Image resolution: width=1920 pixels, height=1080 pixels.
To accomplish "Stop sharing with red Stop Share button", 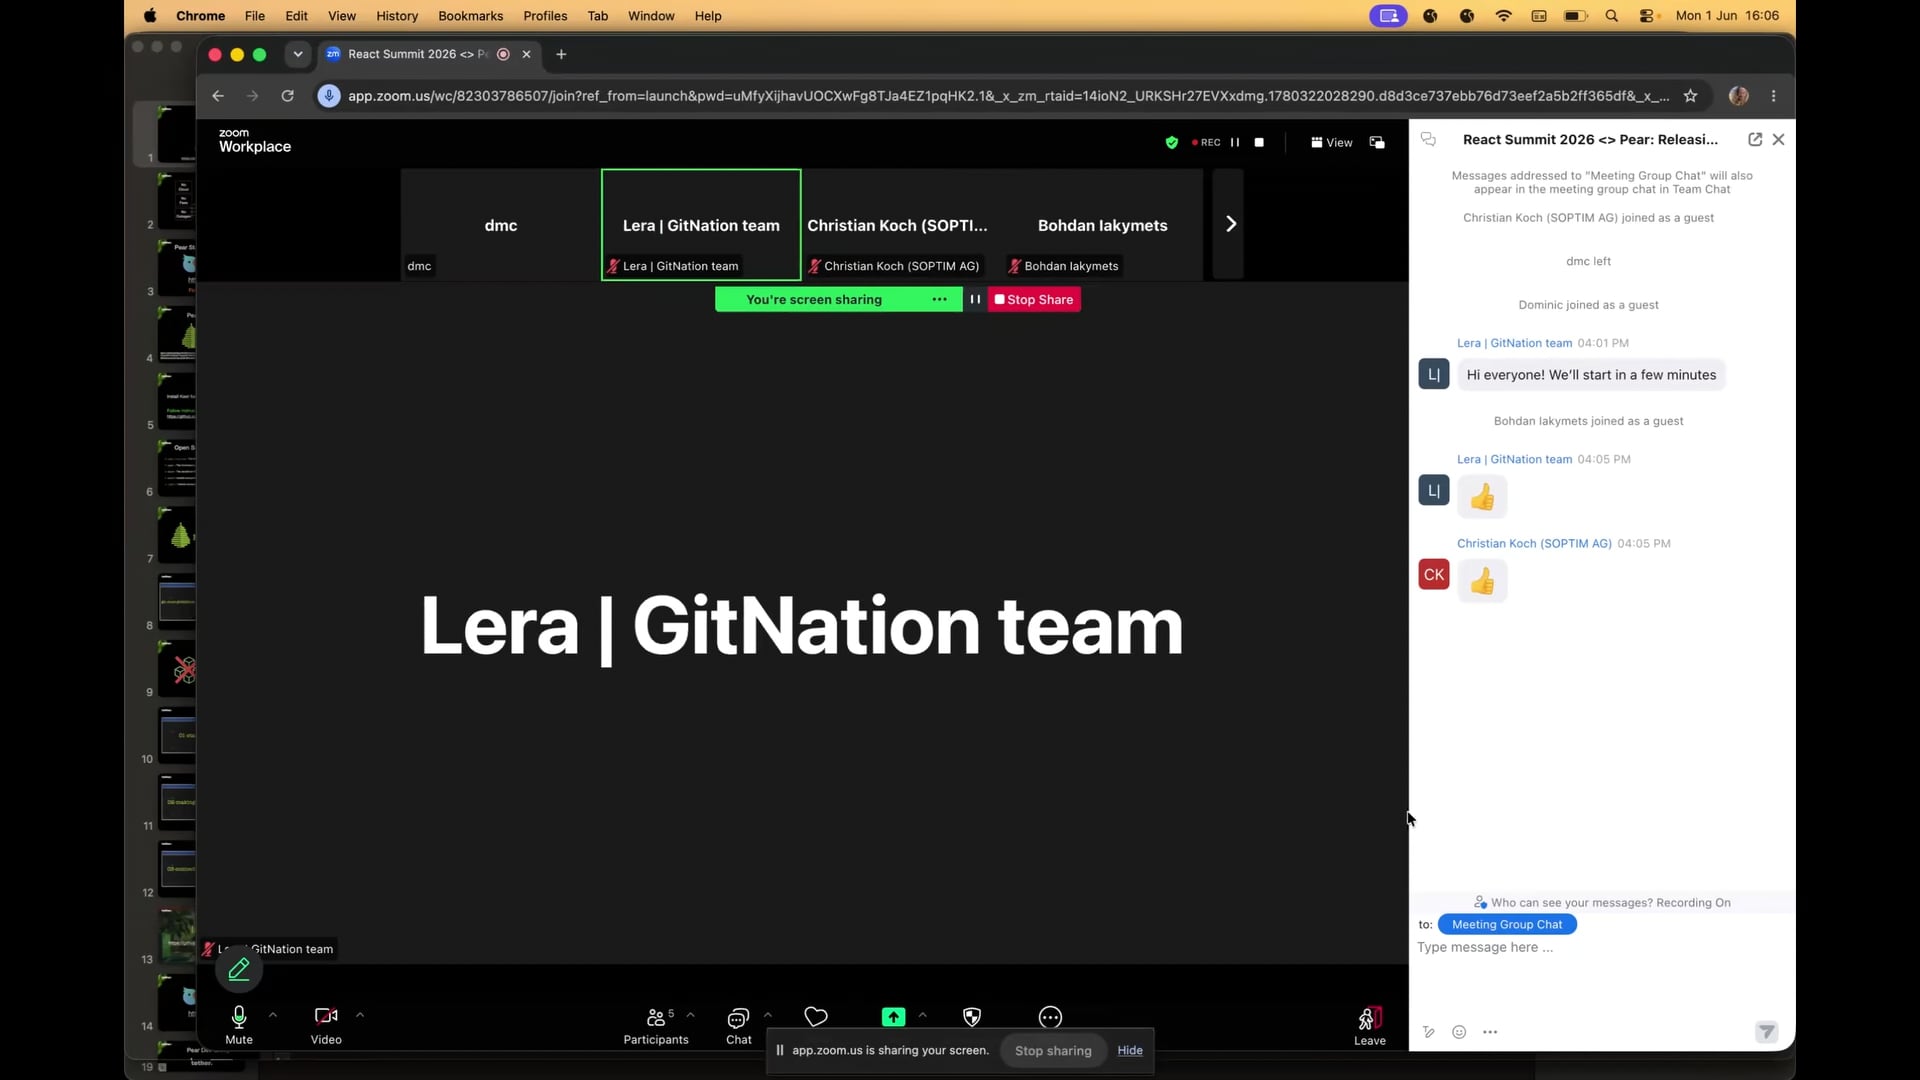I will point(1034,299).
